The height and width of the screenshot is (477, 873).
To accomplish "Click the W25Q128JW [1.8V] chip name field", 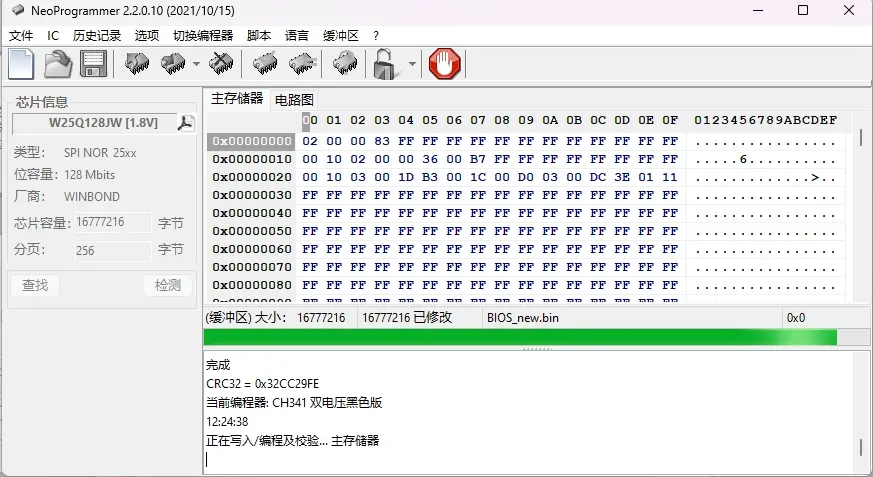I will pos(95,123).
